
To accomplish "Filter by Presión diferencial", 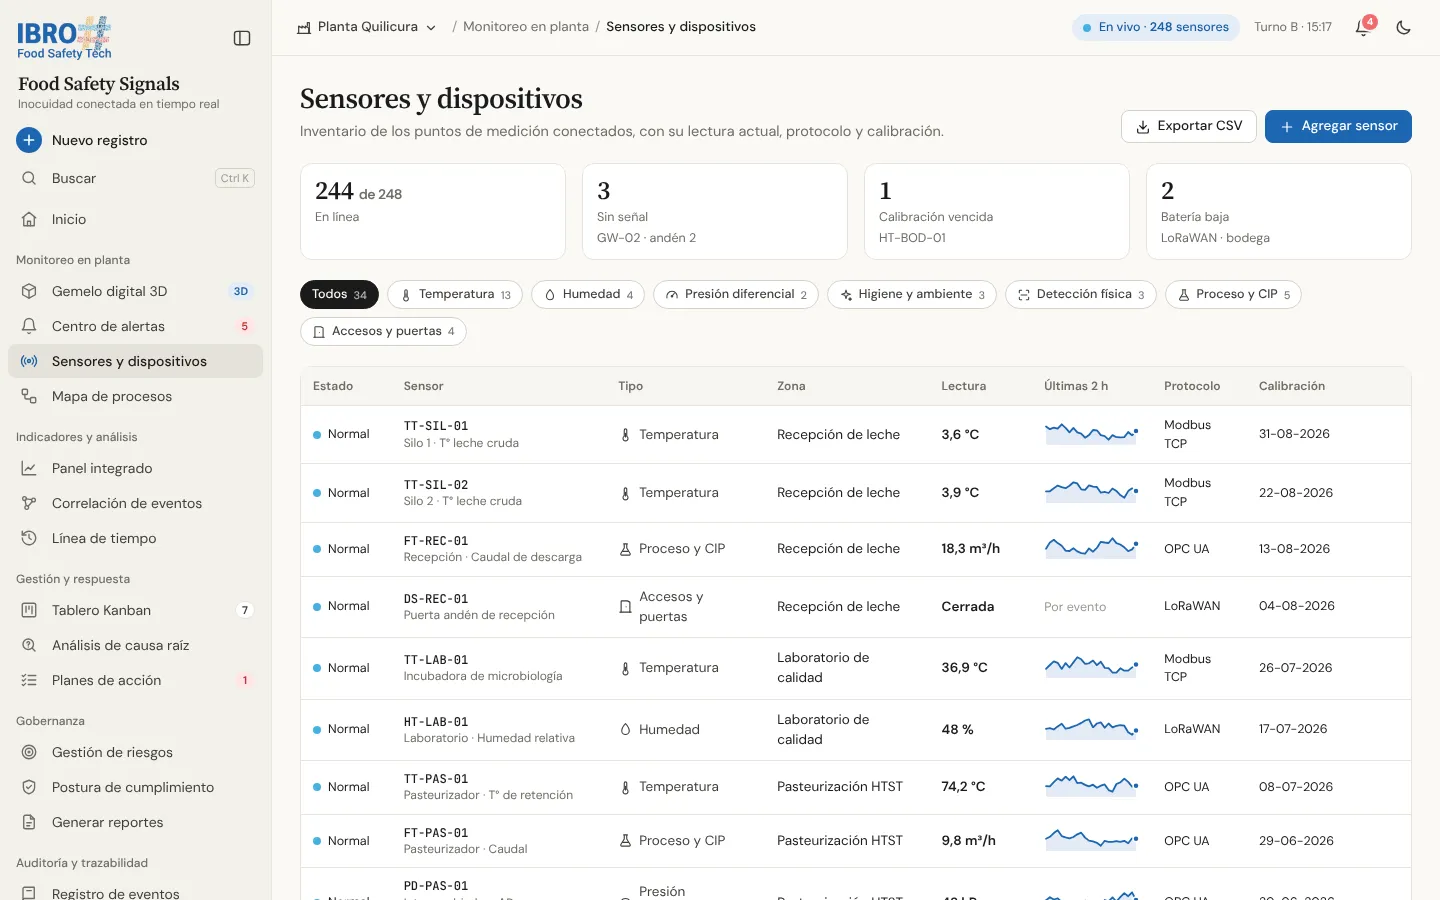I will (x=736, y=294).
